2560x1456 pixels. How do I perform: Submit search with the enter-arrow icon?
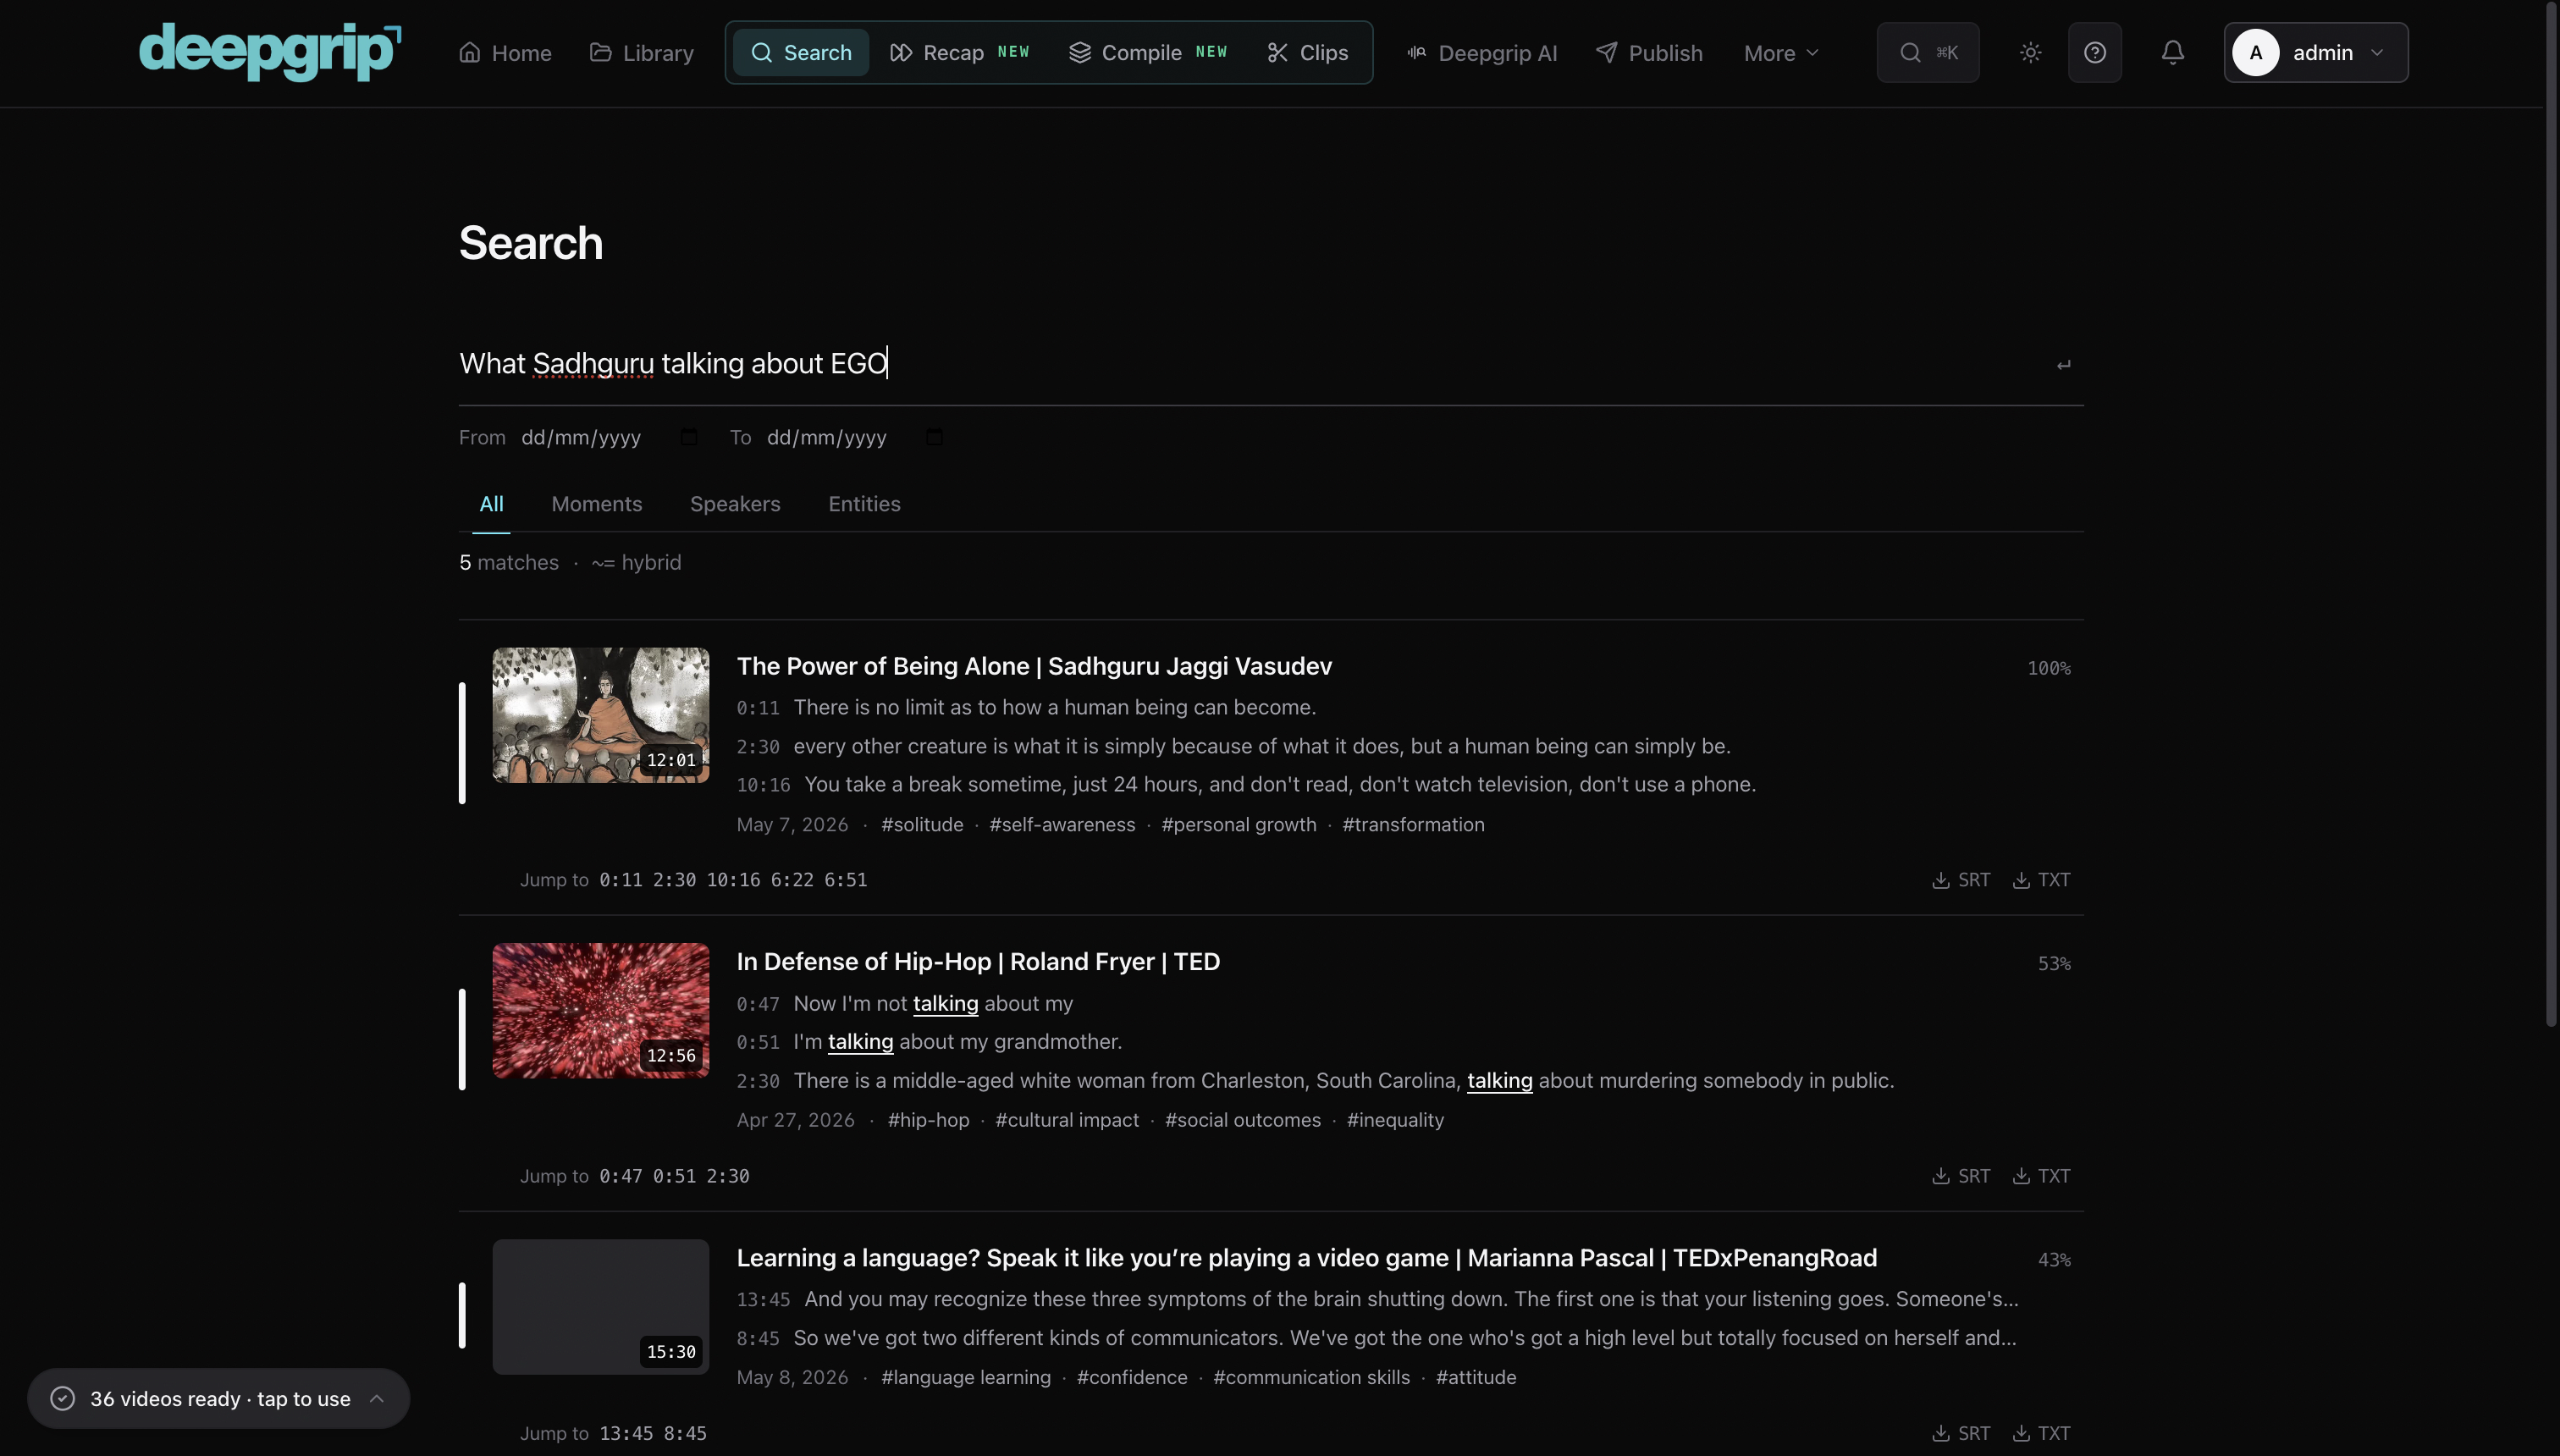coord(2063,365)
